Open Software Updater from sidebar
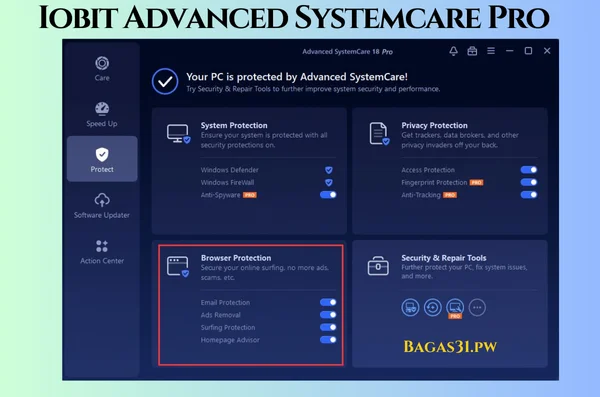This screenshot has width=600, height=397. 102,206
